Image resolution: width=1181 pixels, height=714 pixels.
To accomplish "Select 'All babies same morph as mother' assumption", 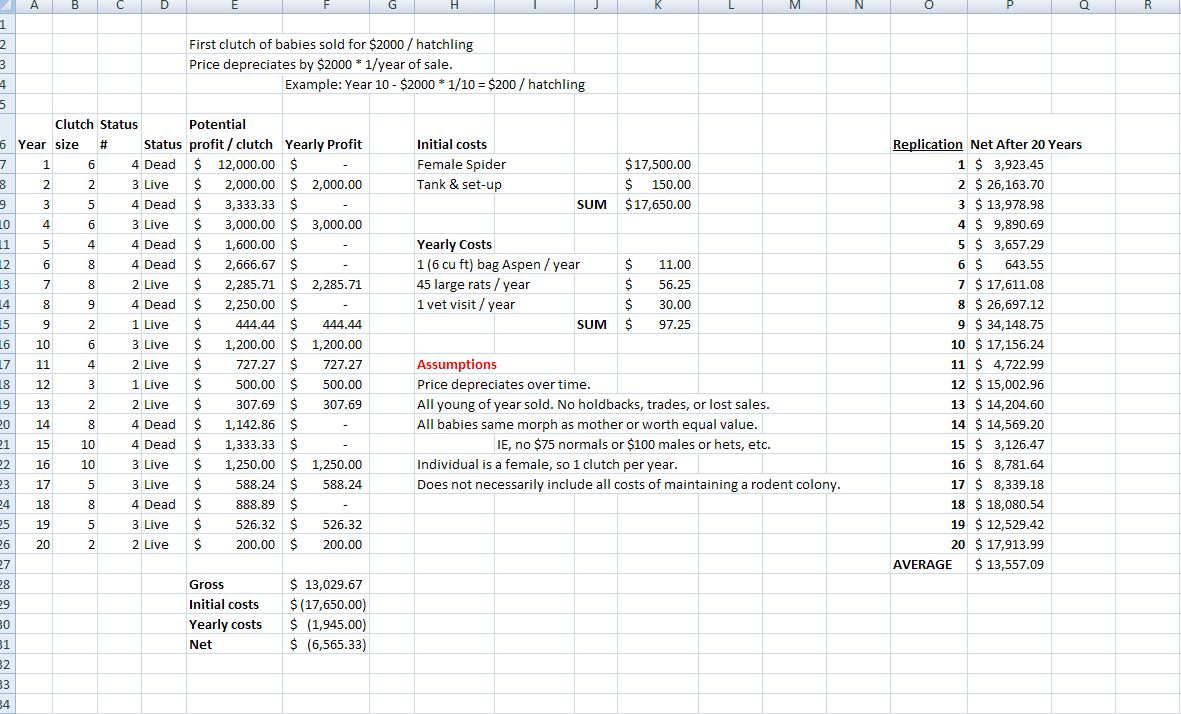I will coord(587,425).
